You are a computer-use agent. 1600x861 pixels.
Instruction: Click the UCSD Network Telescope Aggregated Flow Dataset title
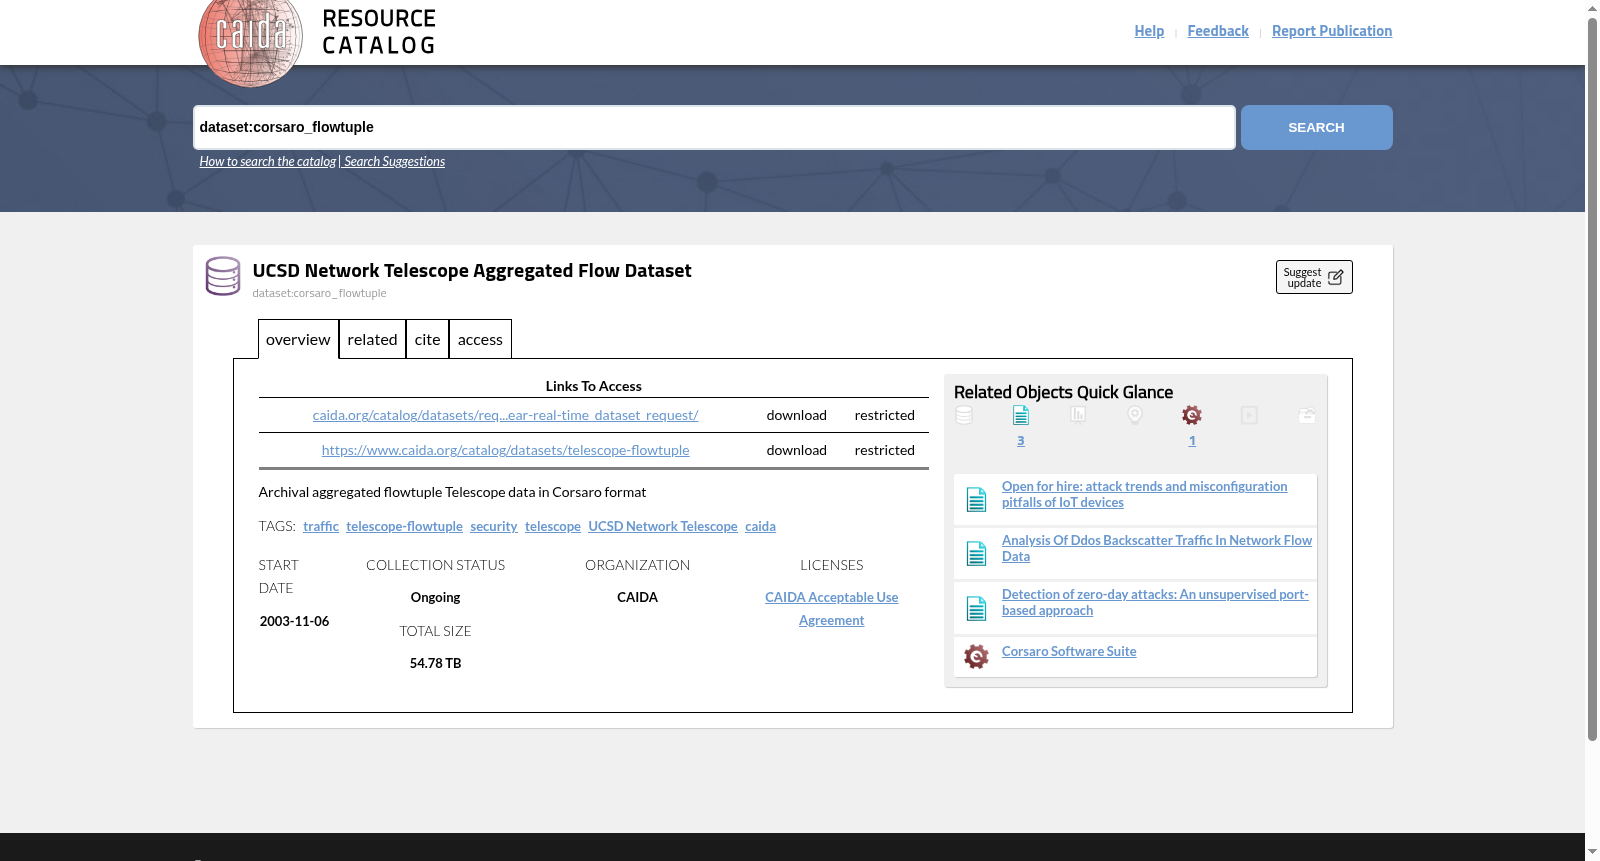click(472, 270)
